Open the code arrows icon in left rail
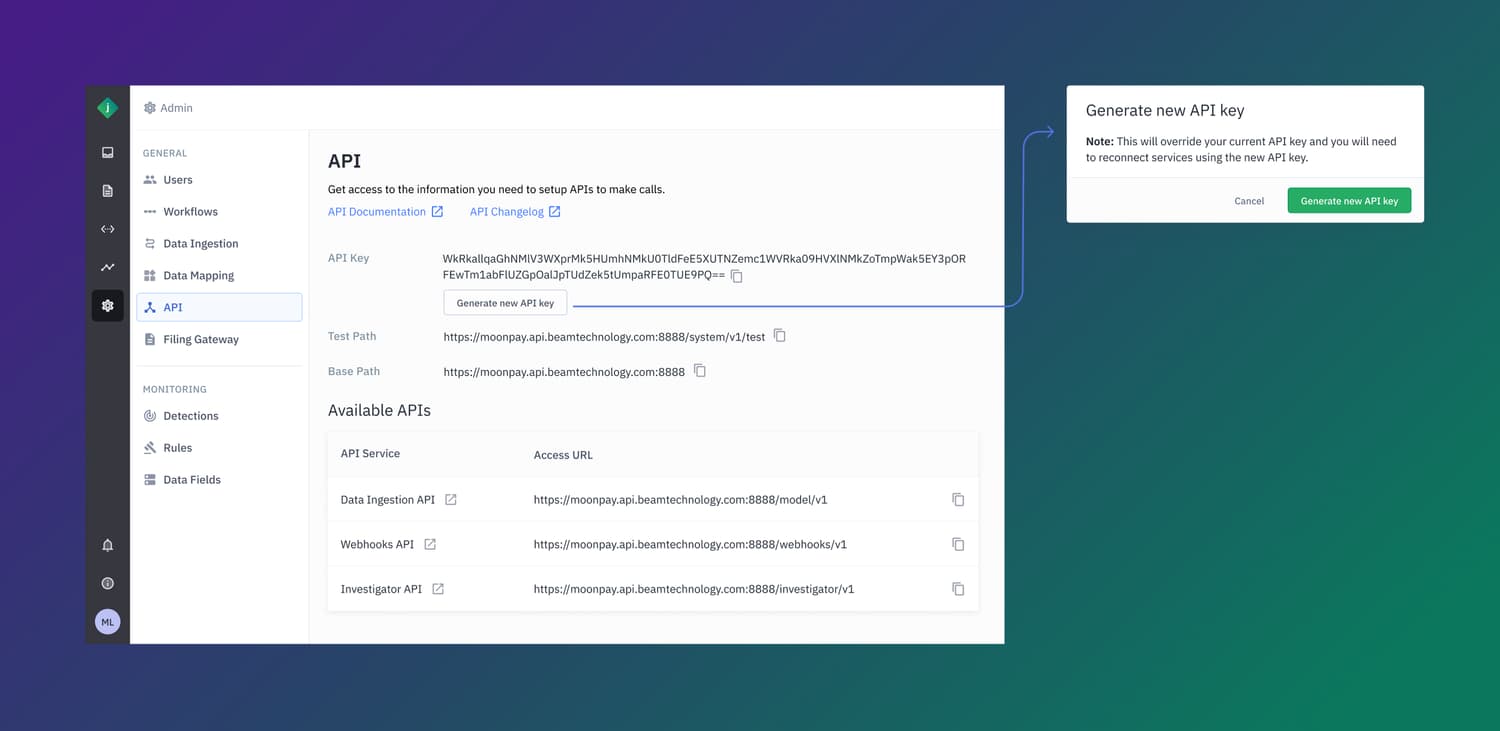 coord(108,229)
